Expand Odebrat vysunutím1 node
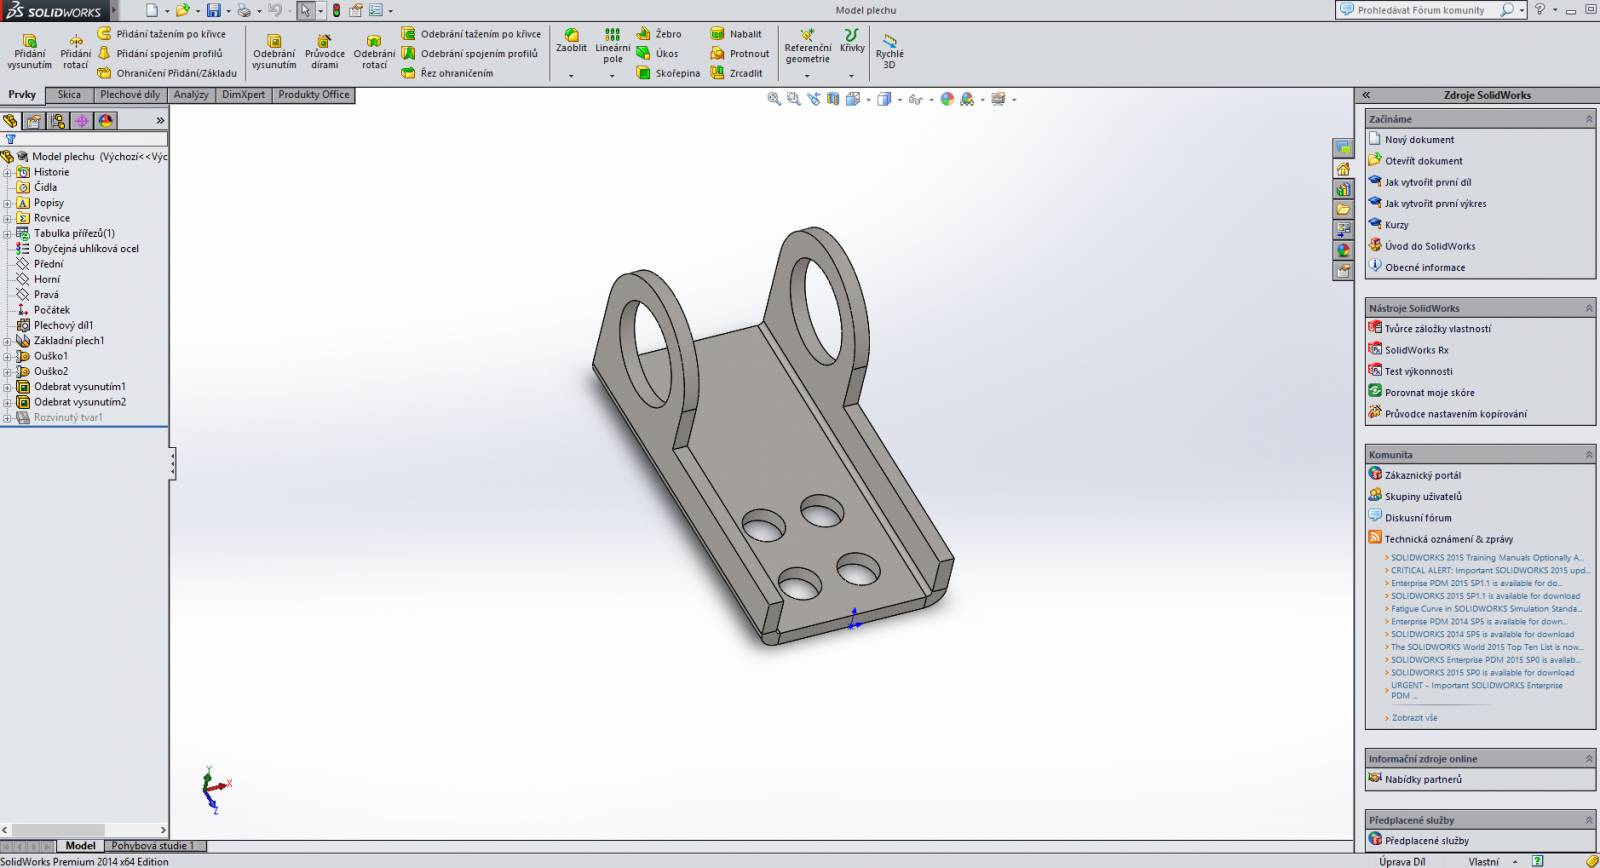This screenshot has height=868, width=1600. click(x=7, y=387)
